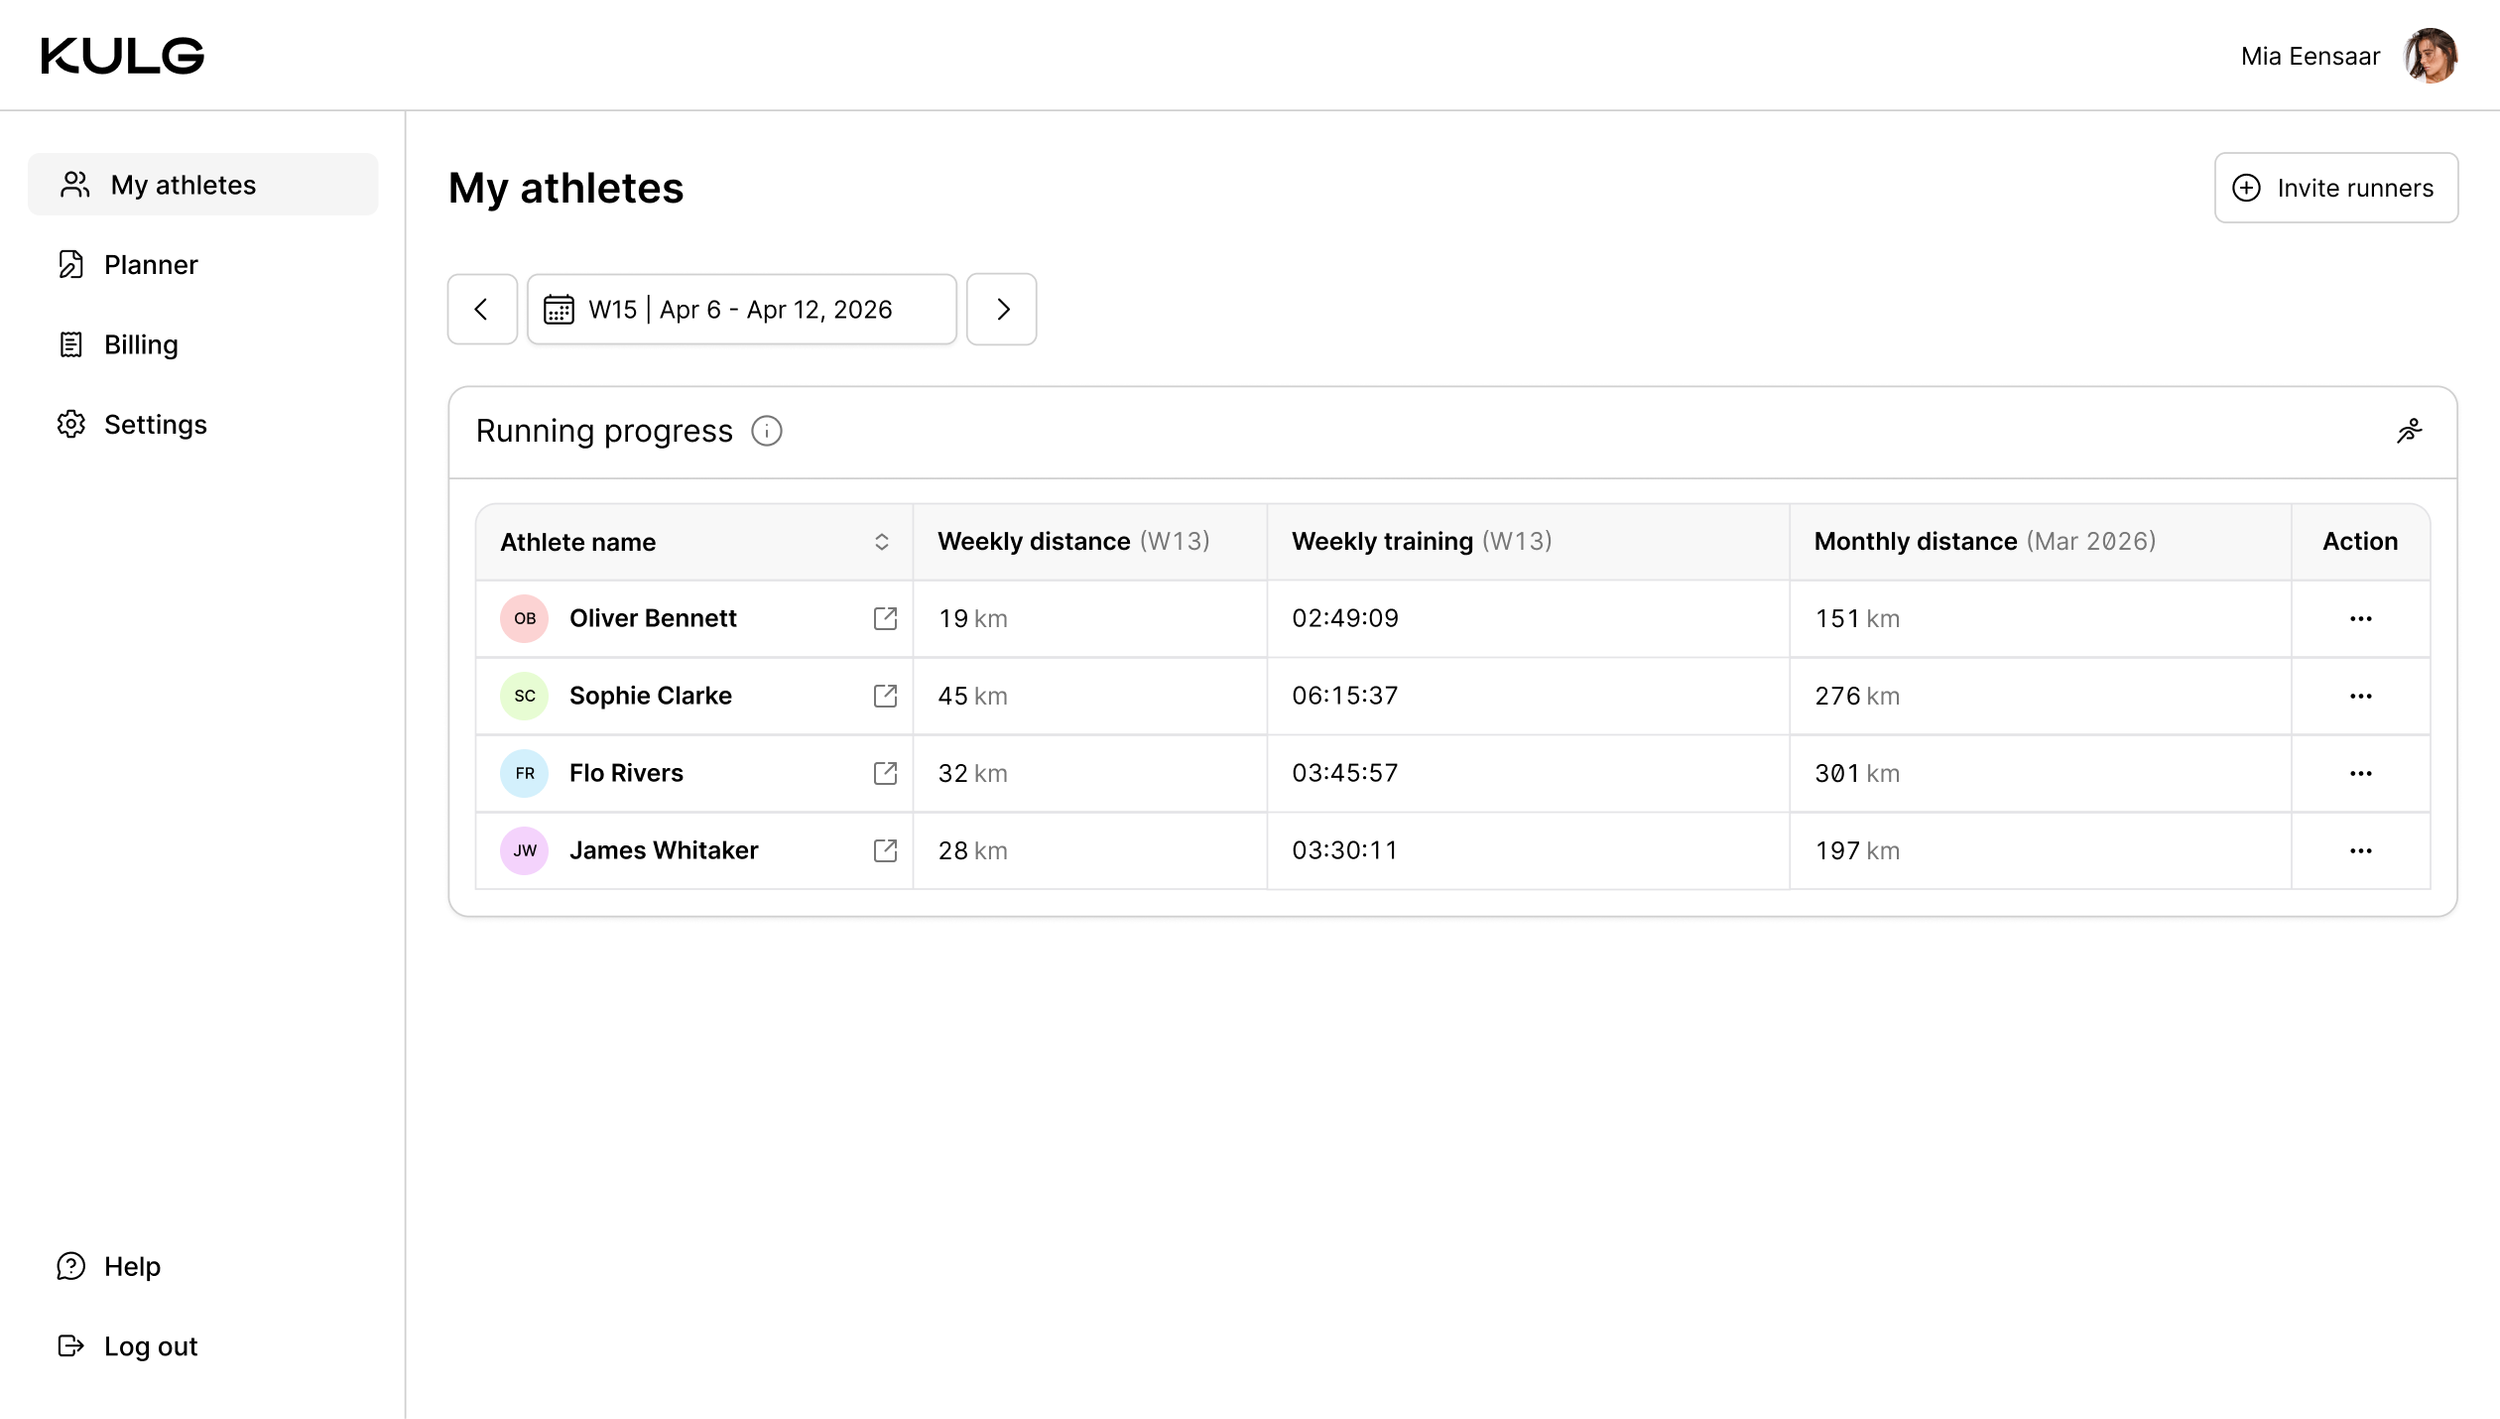Click the Running progress info icon

766,431
